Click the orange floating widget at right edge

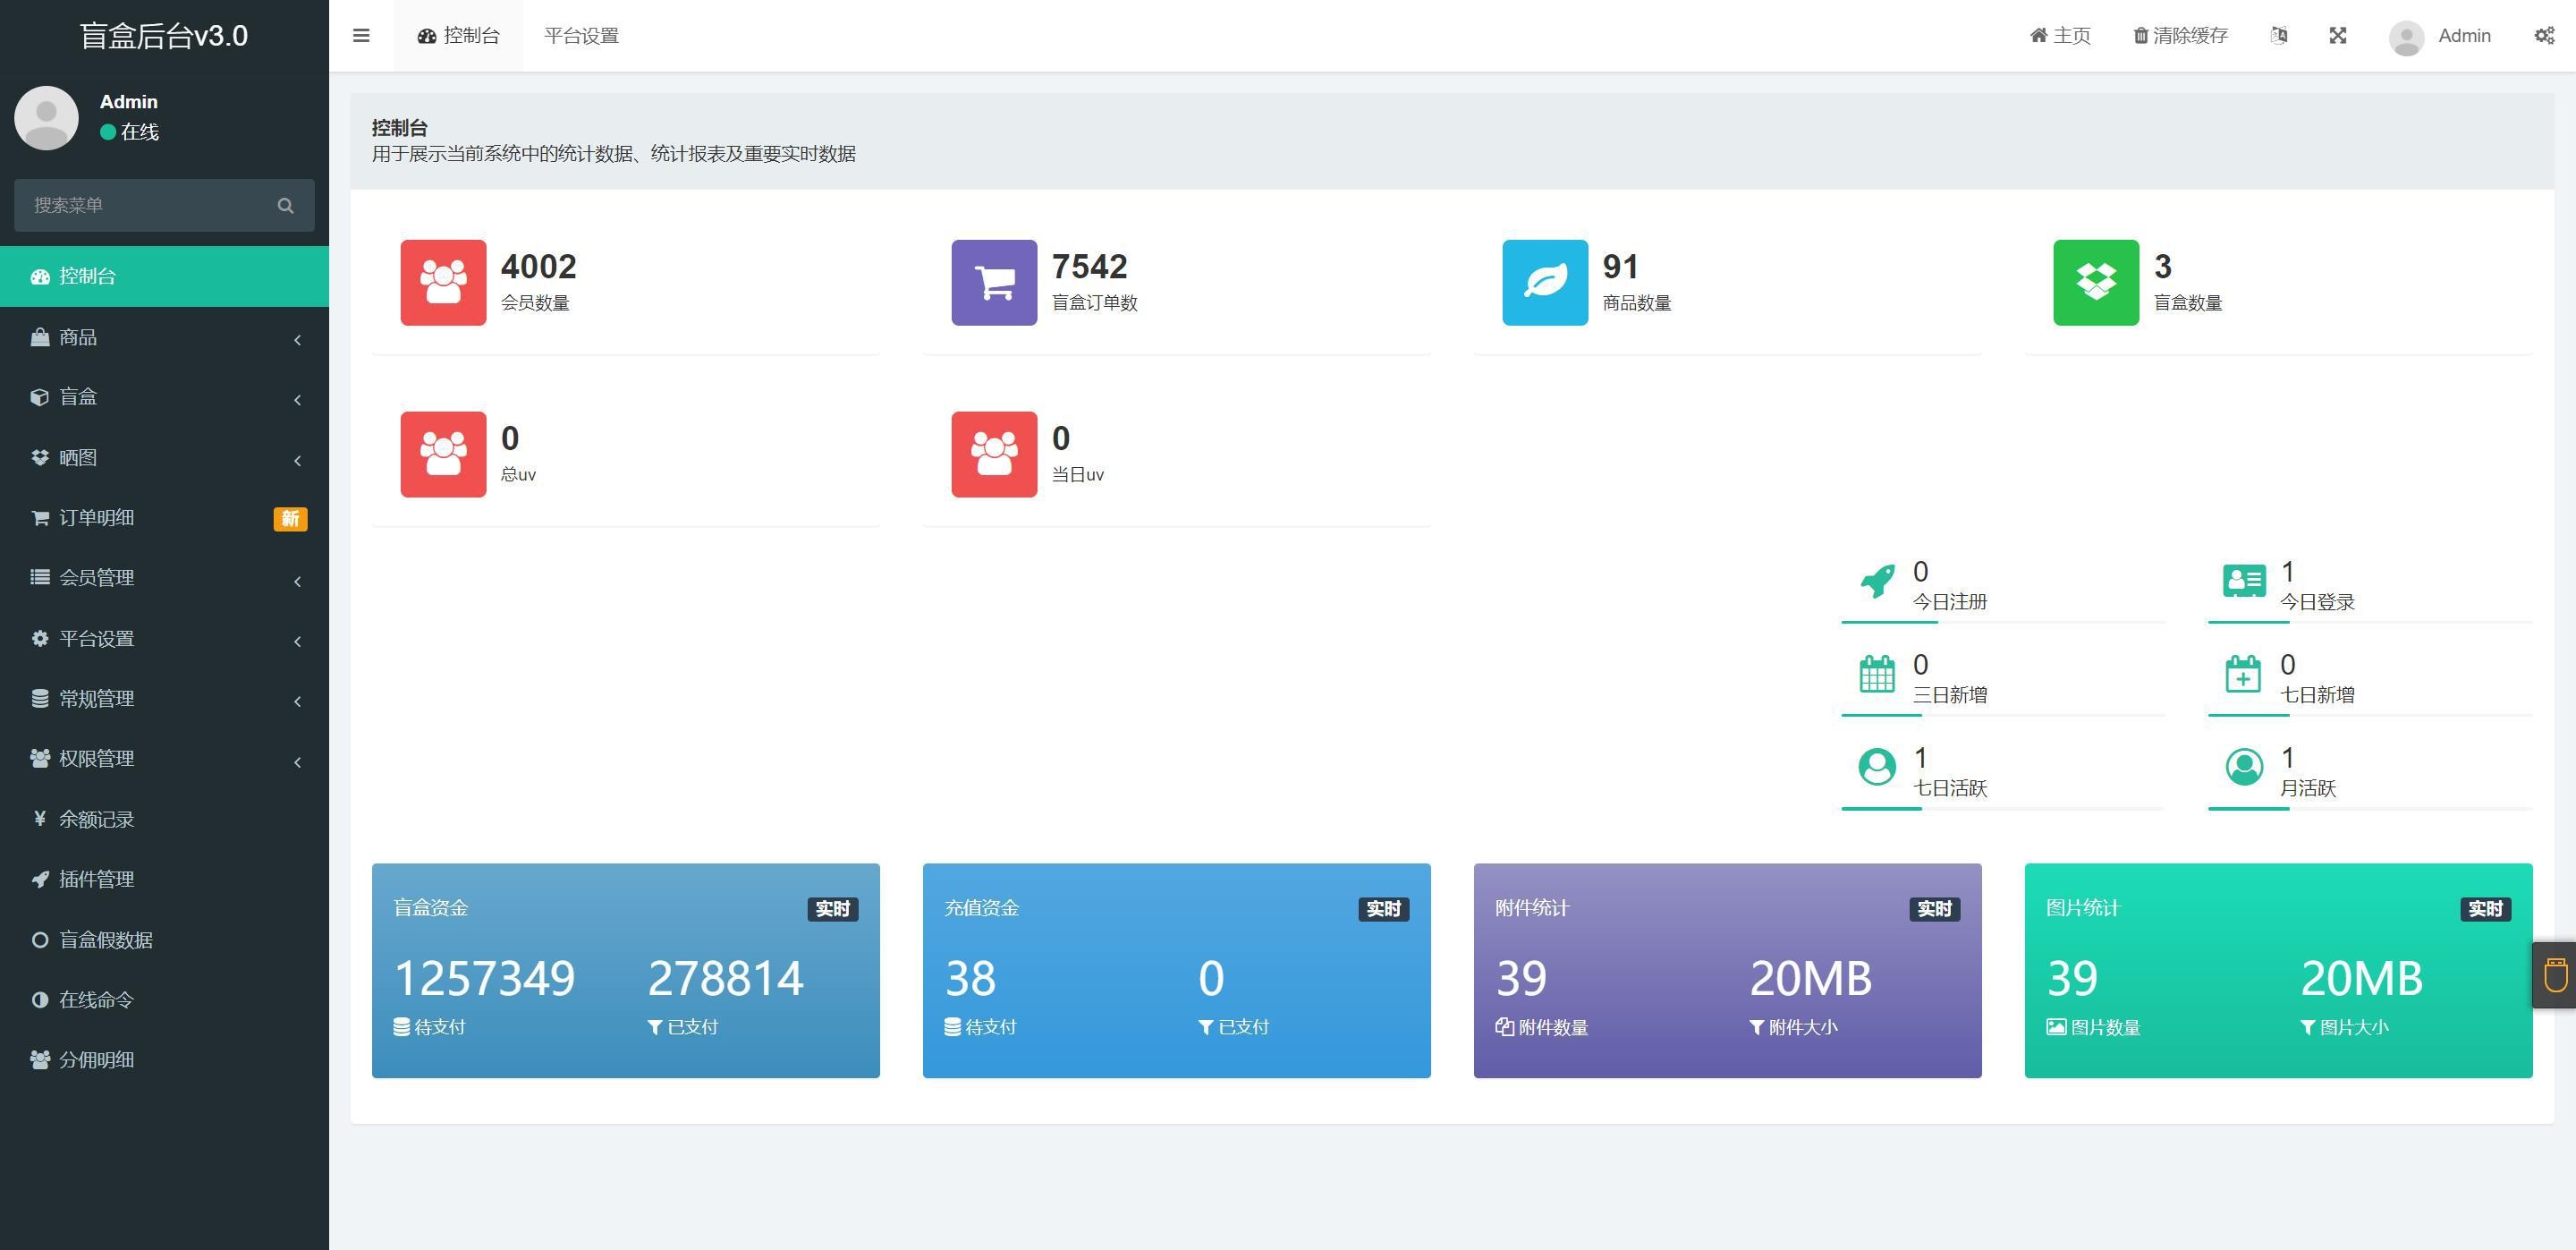click(2555, 975)
